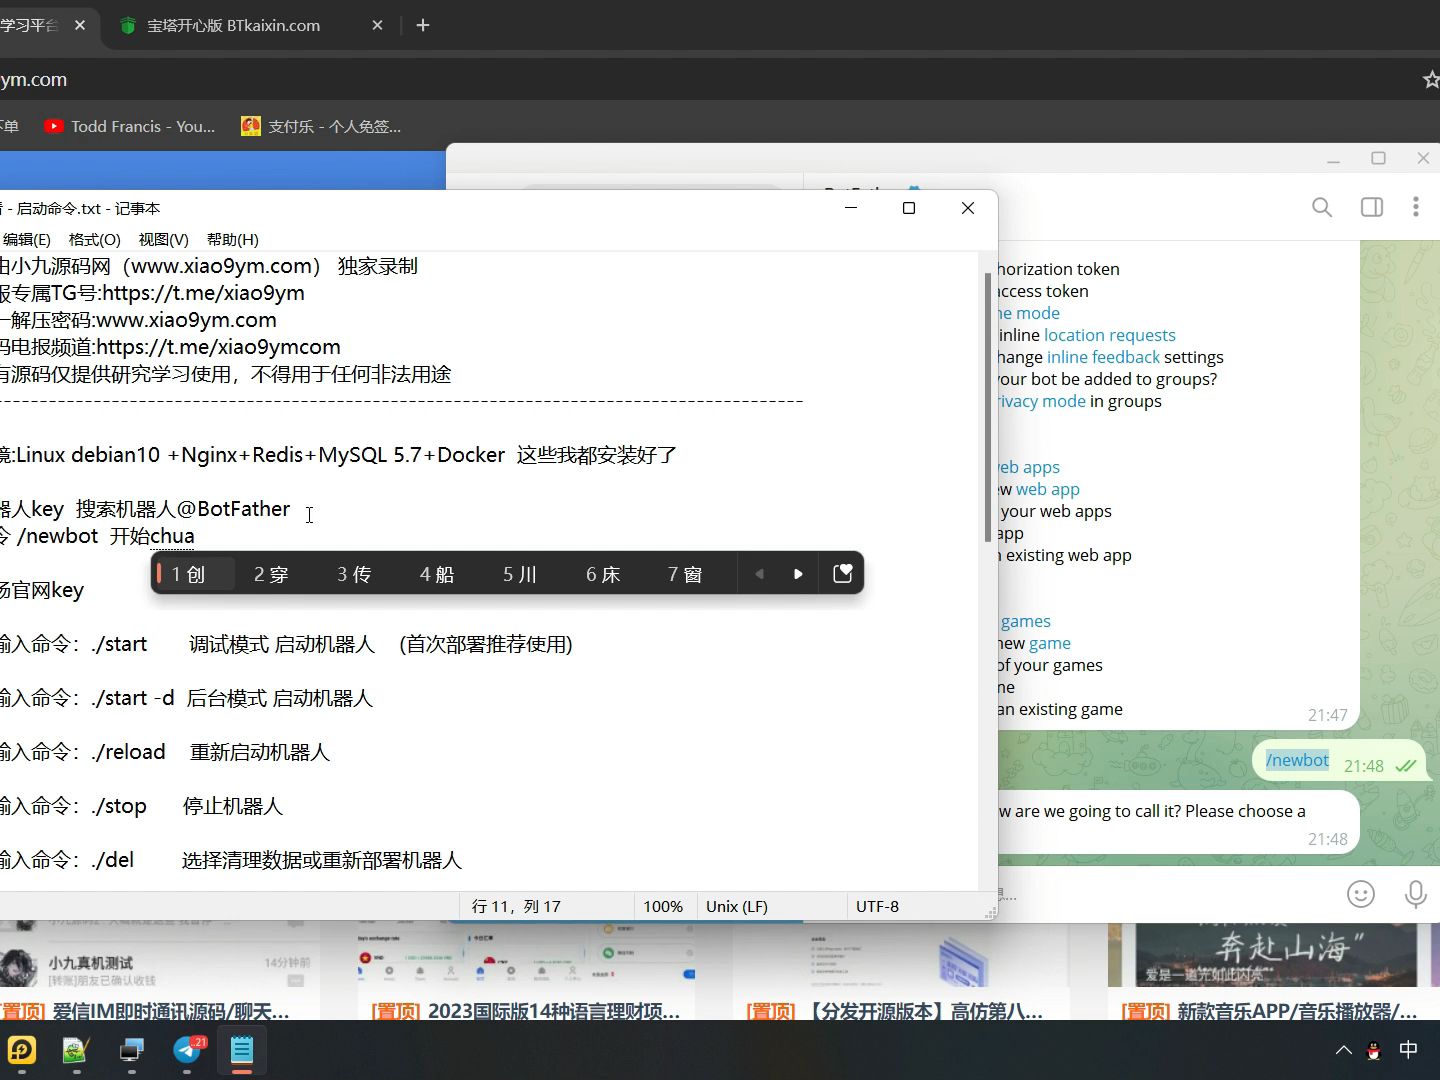The width and height of the screenshot is (1440, 1080).
Task: Click browser address bar ym.com
Action: (x=700, y=79)
